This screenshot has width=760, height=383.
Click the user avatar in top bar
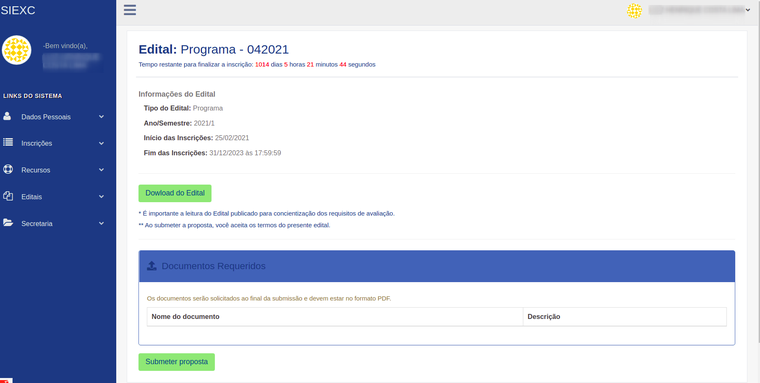pyautogui.click(x=634, y=11)
